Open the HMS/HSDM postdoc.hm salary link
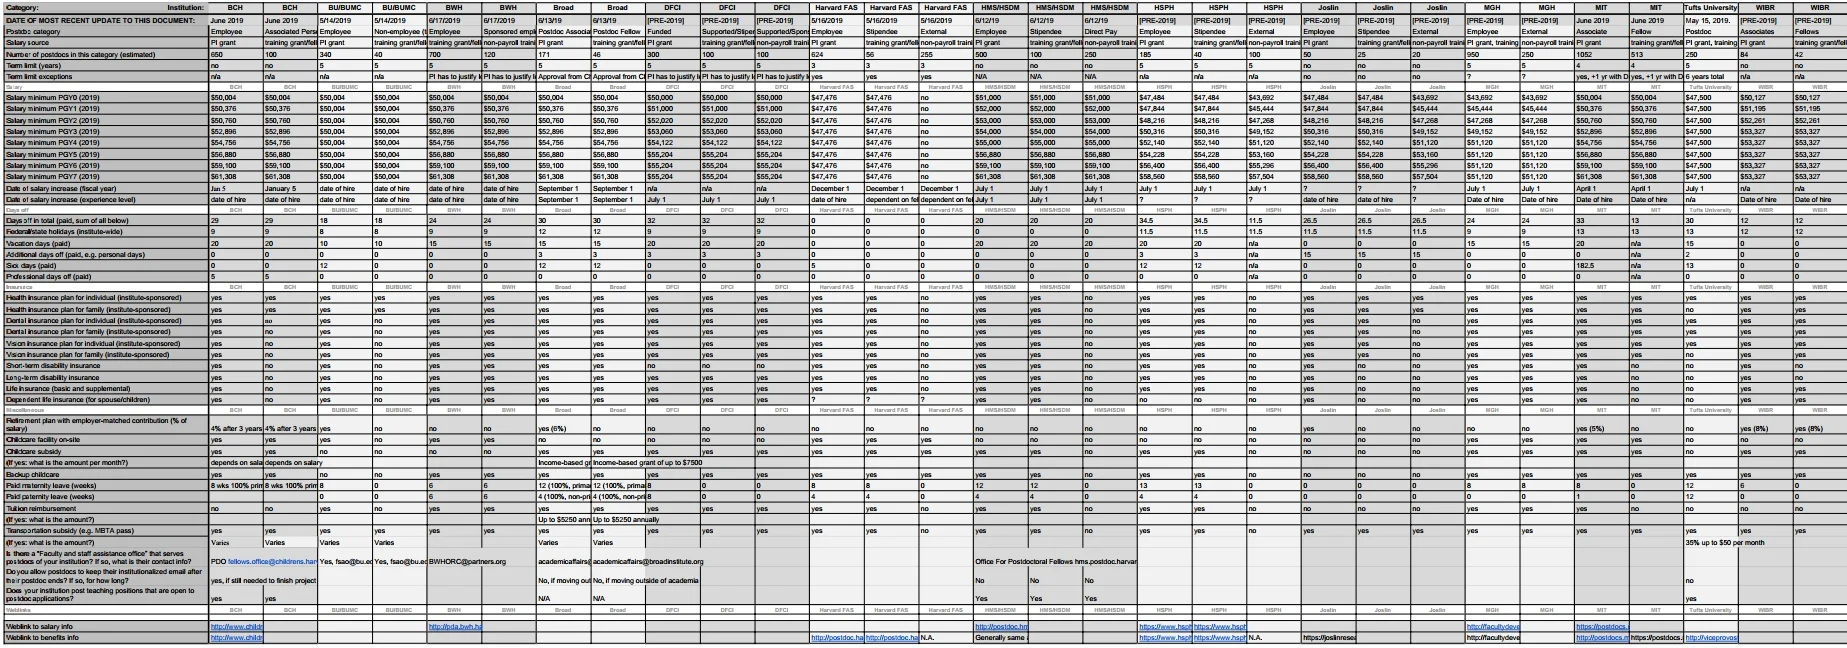The height and width of the screenshot is (648, 1847). (1001, 627)
